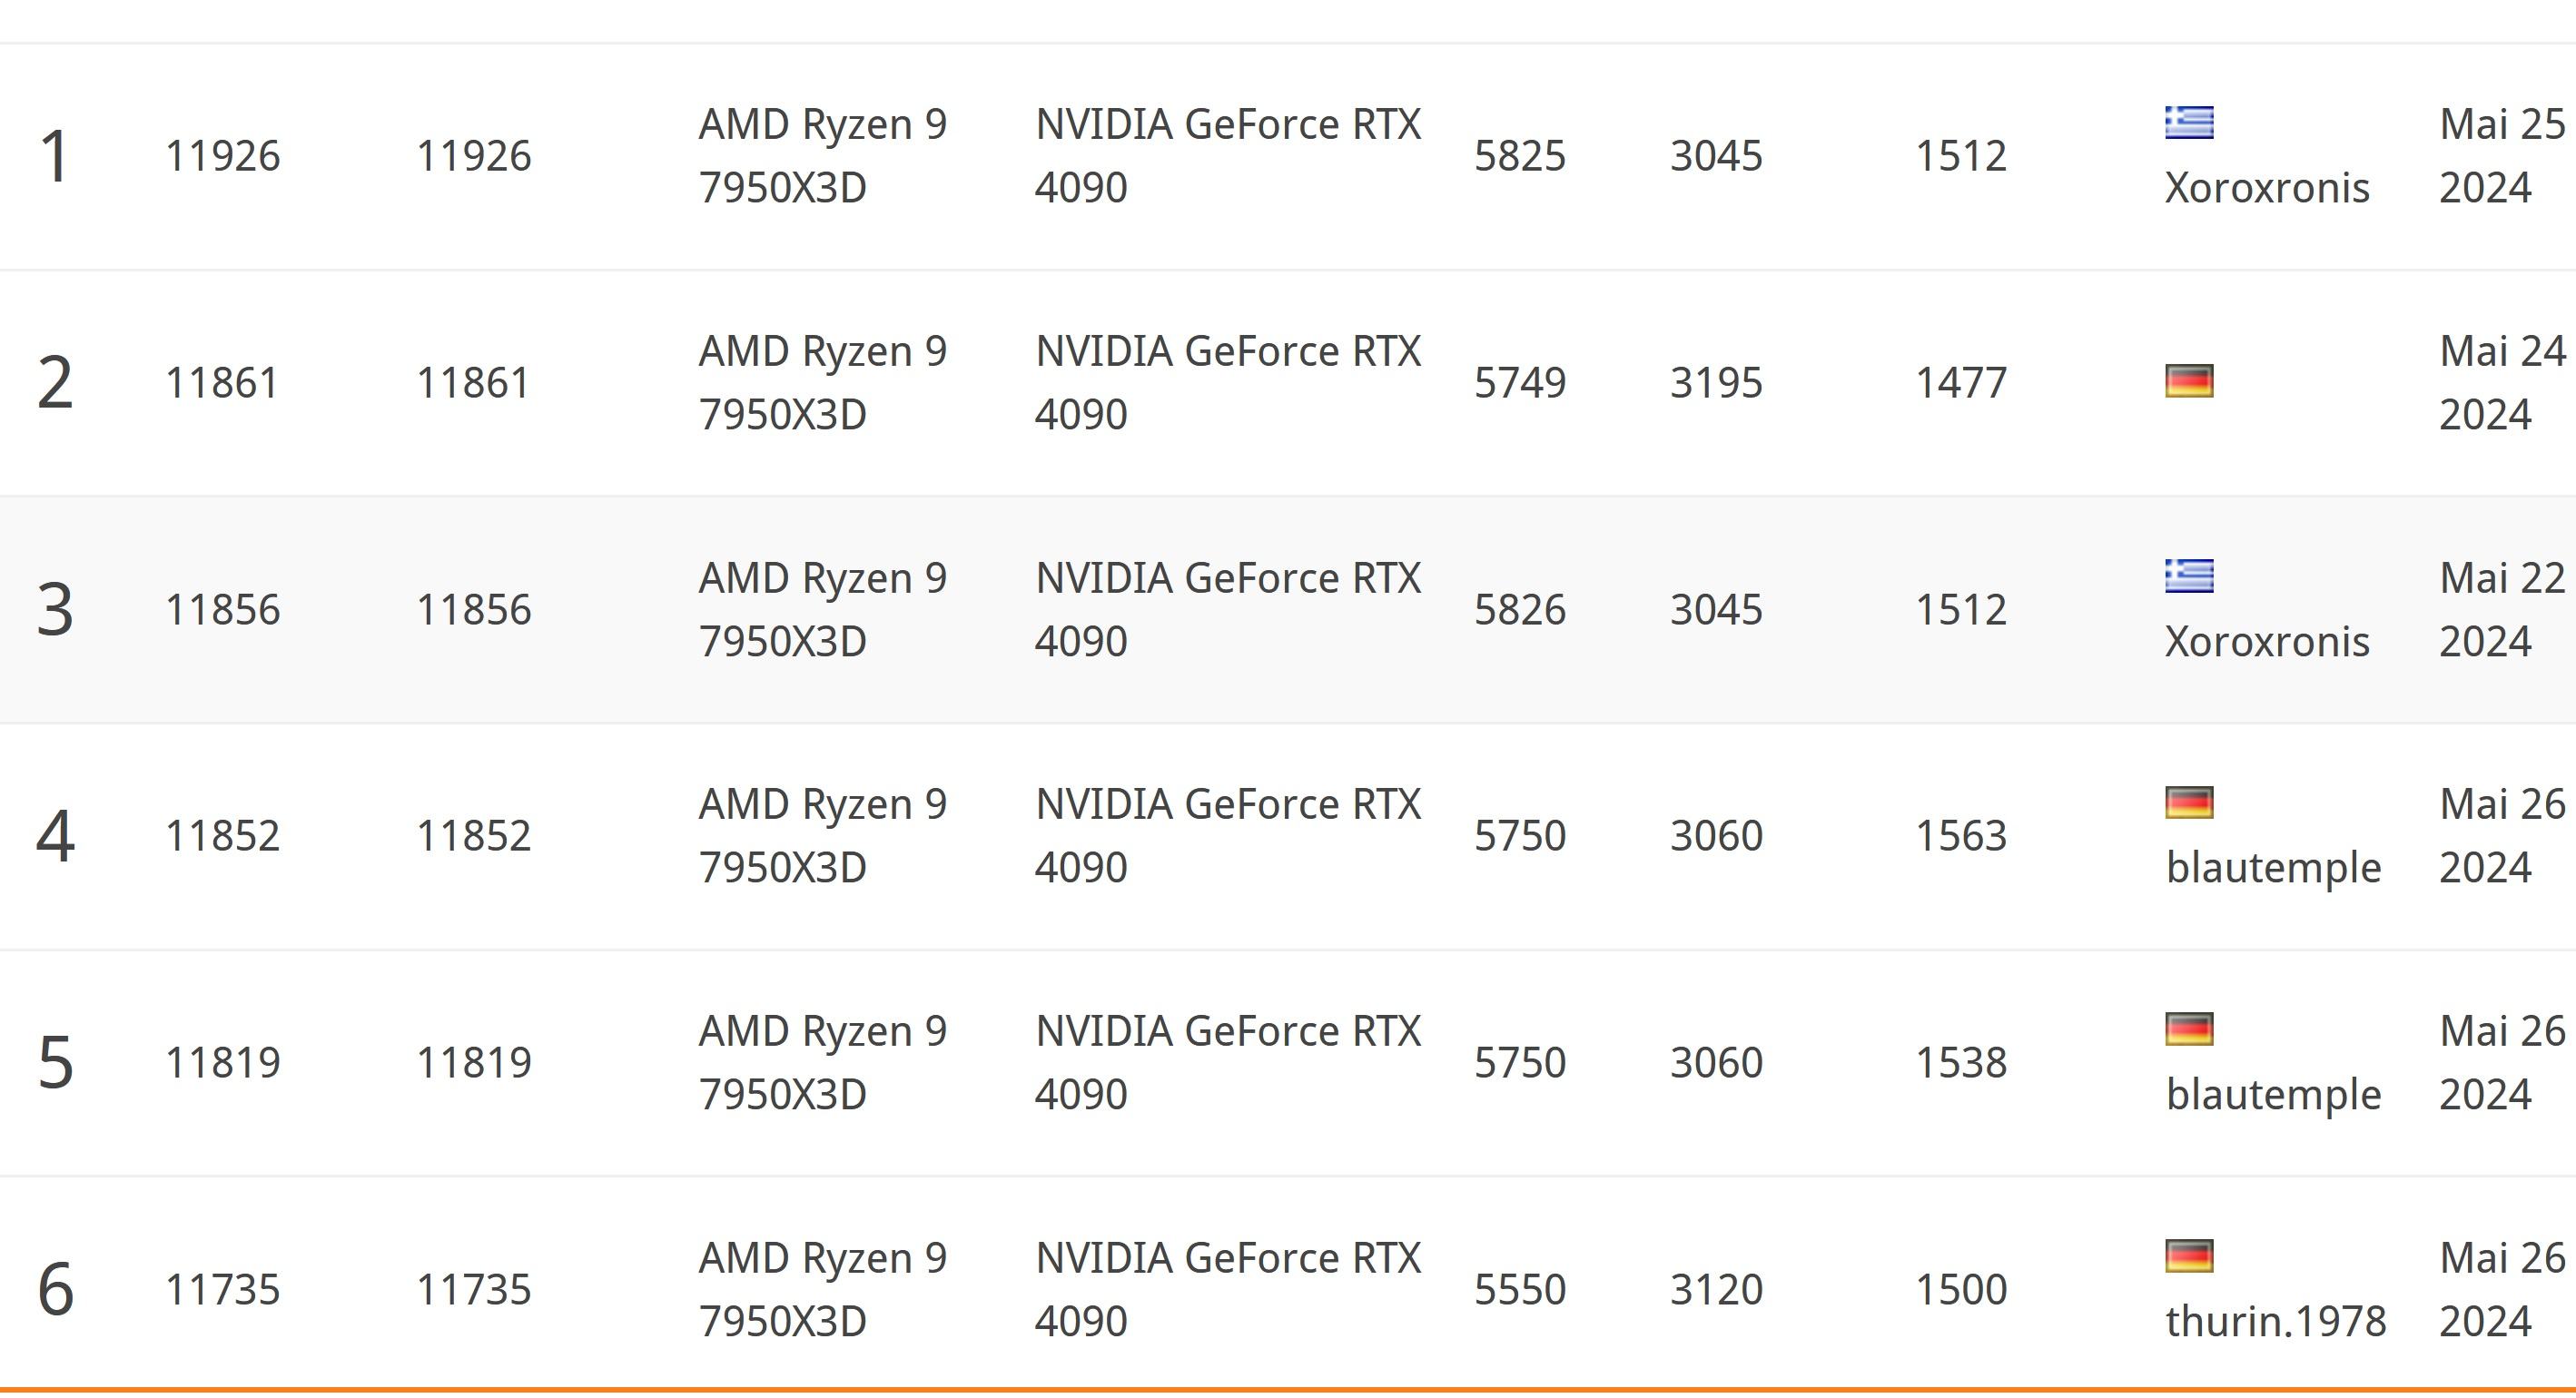Open the thurin.1978 user profile

coord(2276,1321)
